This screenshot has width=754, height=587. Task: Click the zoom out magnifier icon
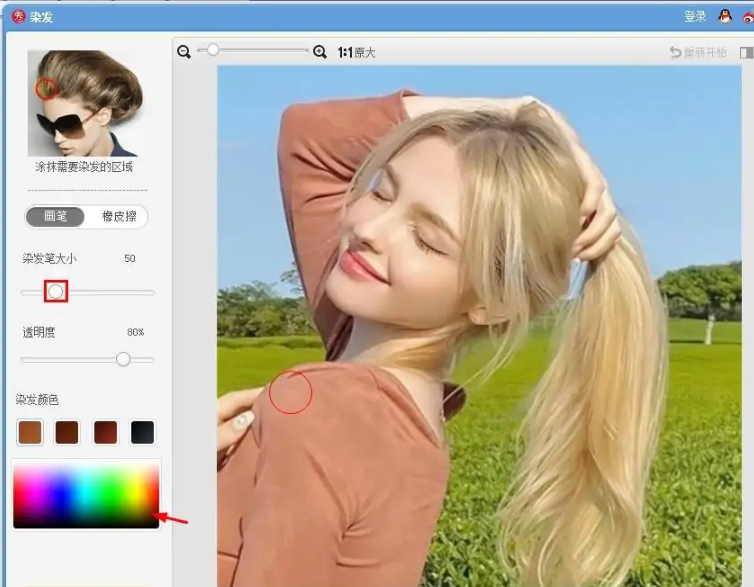pyautogui.click(x=184, y=51)
